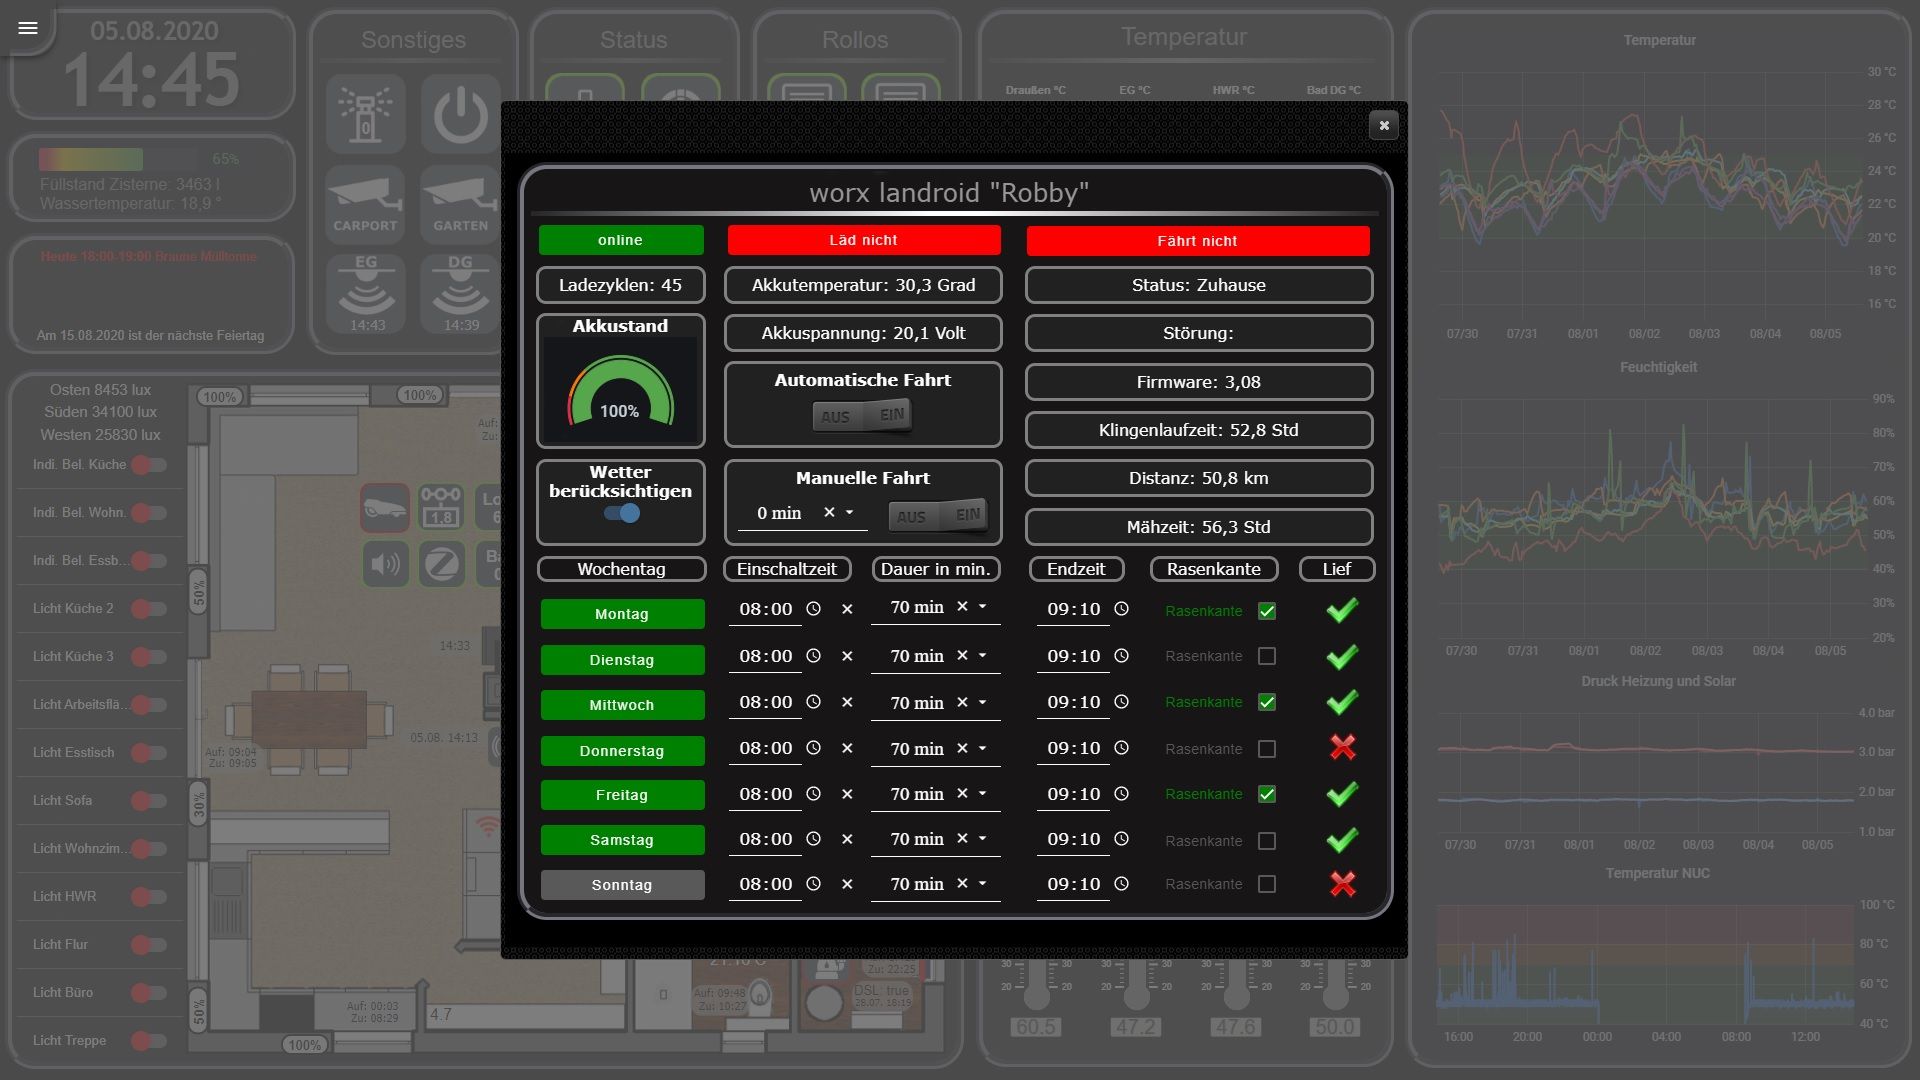Clear the Sonntag start time with X
This screenshot has width=1920, height=1080.
pos(847,884)
